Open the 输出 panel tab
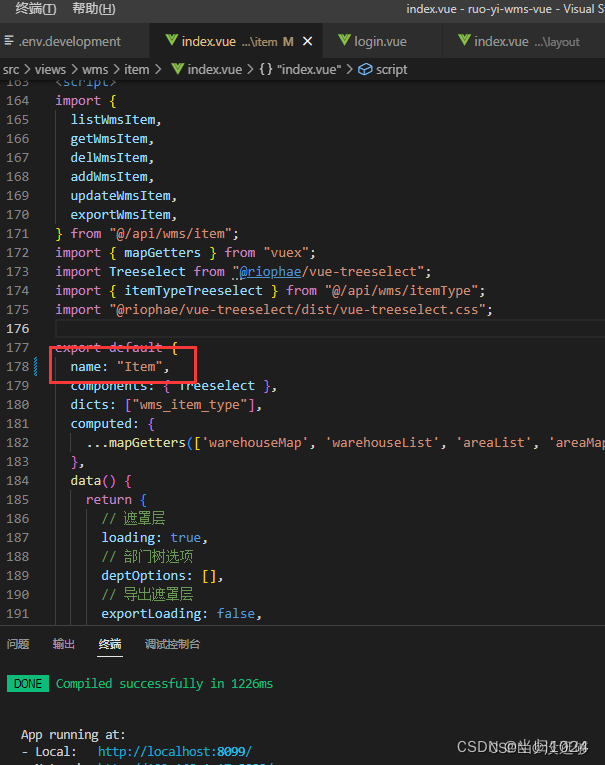Viewport: 605px width, 765px height. (63, 644)
